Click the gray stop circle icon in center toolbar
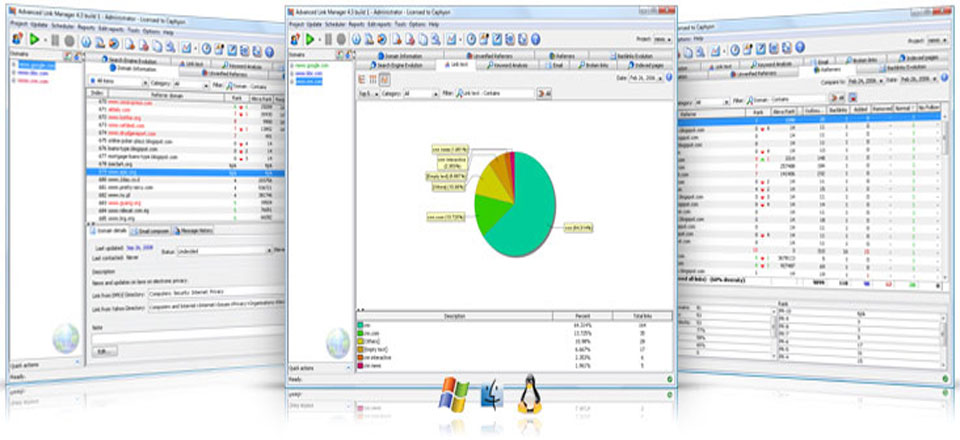 coord(341,38)
